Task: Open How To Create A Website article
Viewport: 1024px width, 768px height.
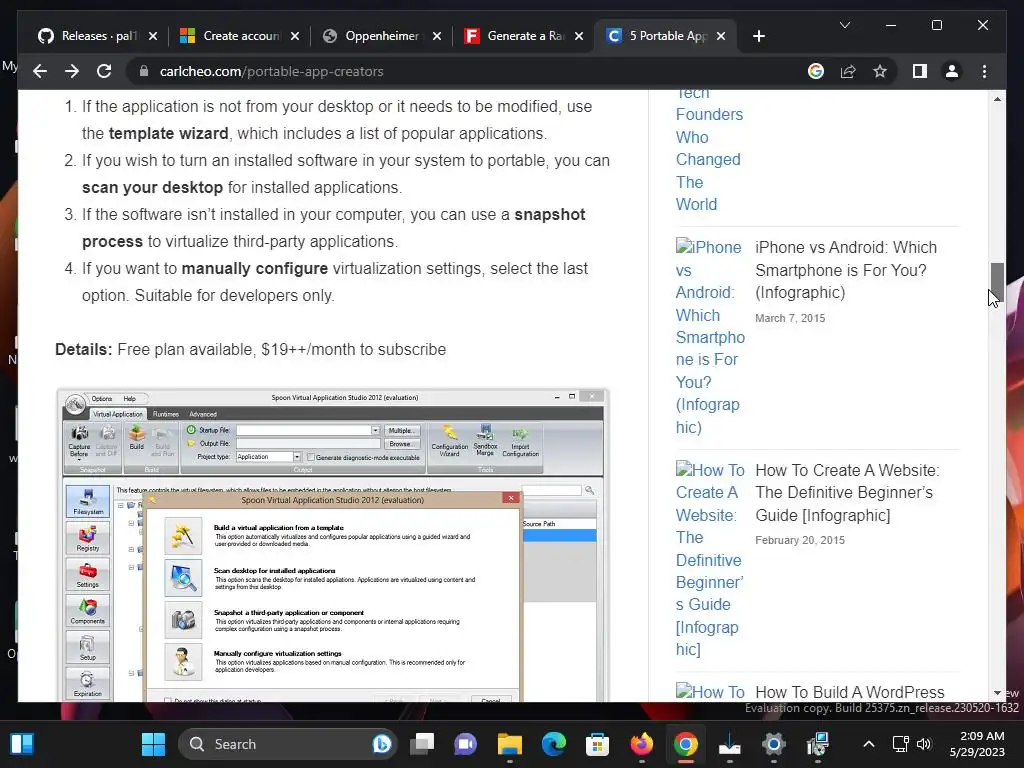Action: [x=847, y=492]
